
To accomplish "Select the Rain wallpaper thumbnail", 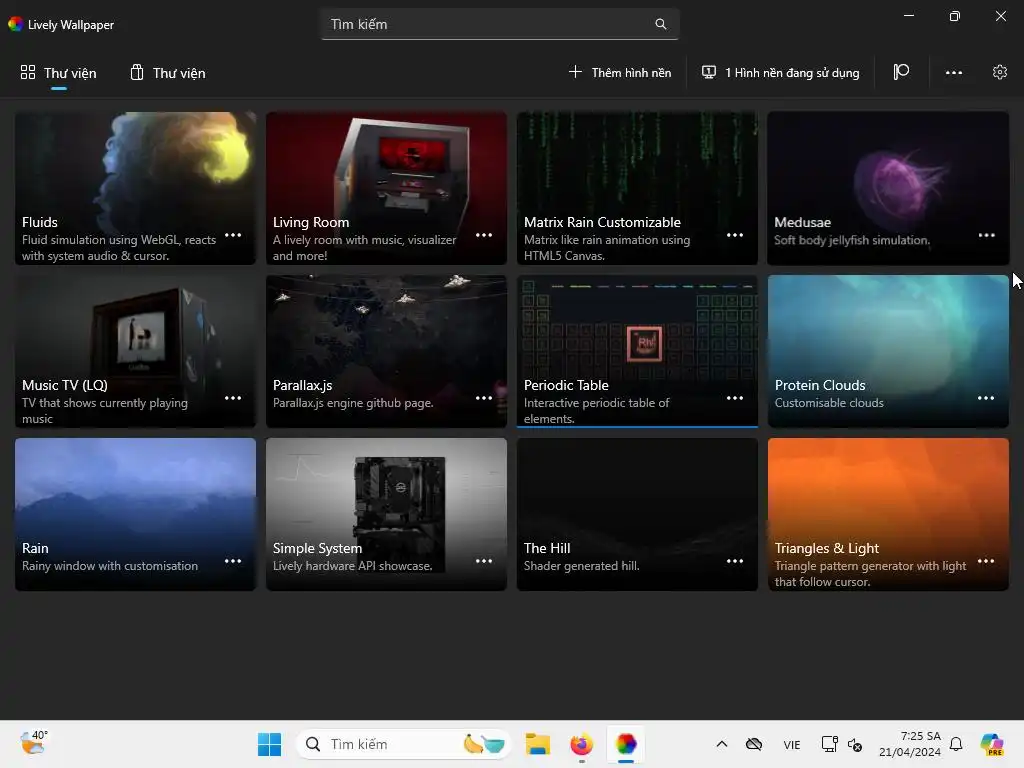I will [x=135, y=514].
